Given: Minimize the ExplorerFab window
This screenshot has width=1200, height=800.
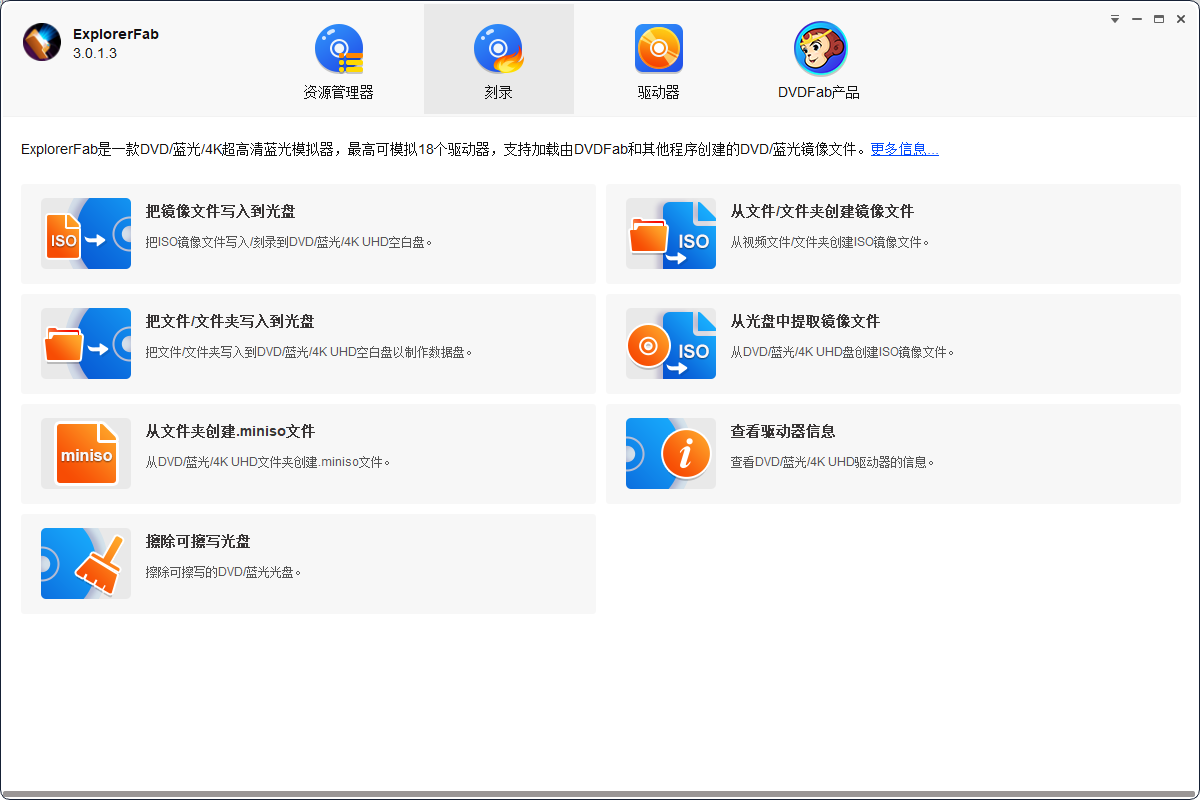Looking at the screenshot, I should [1137, 19].
